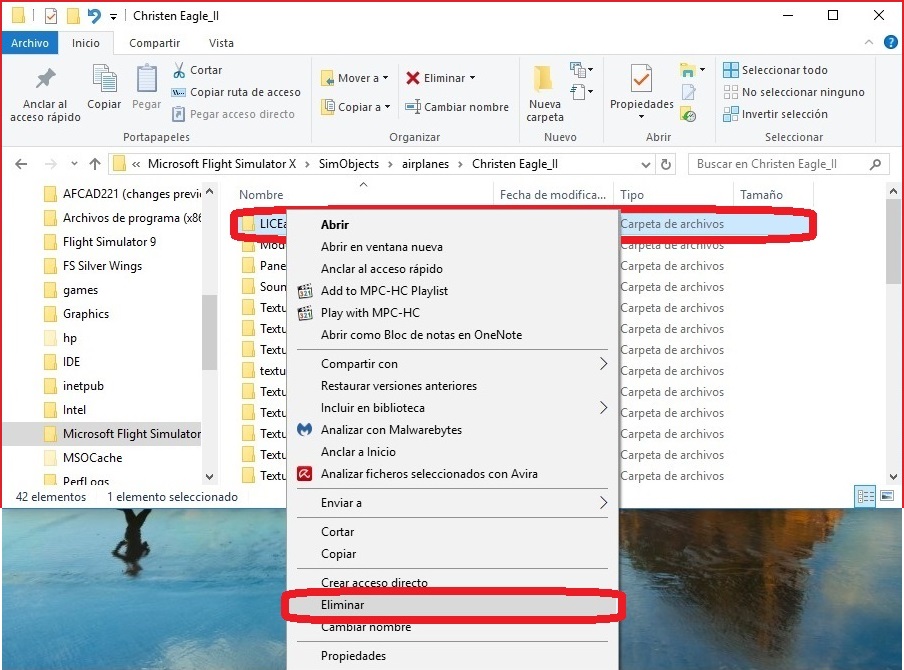
Task: Expand the Eliminar ribbon dropdown arrow
Action: tap(472, 78)
